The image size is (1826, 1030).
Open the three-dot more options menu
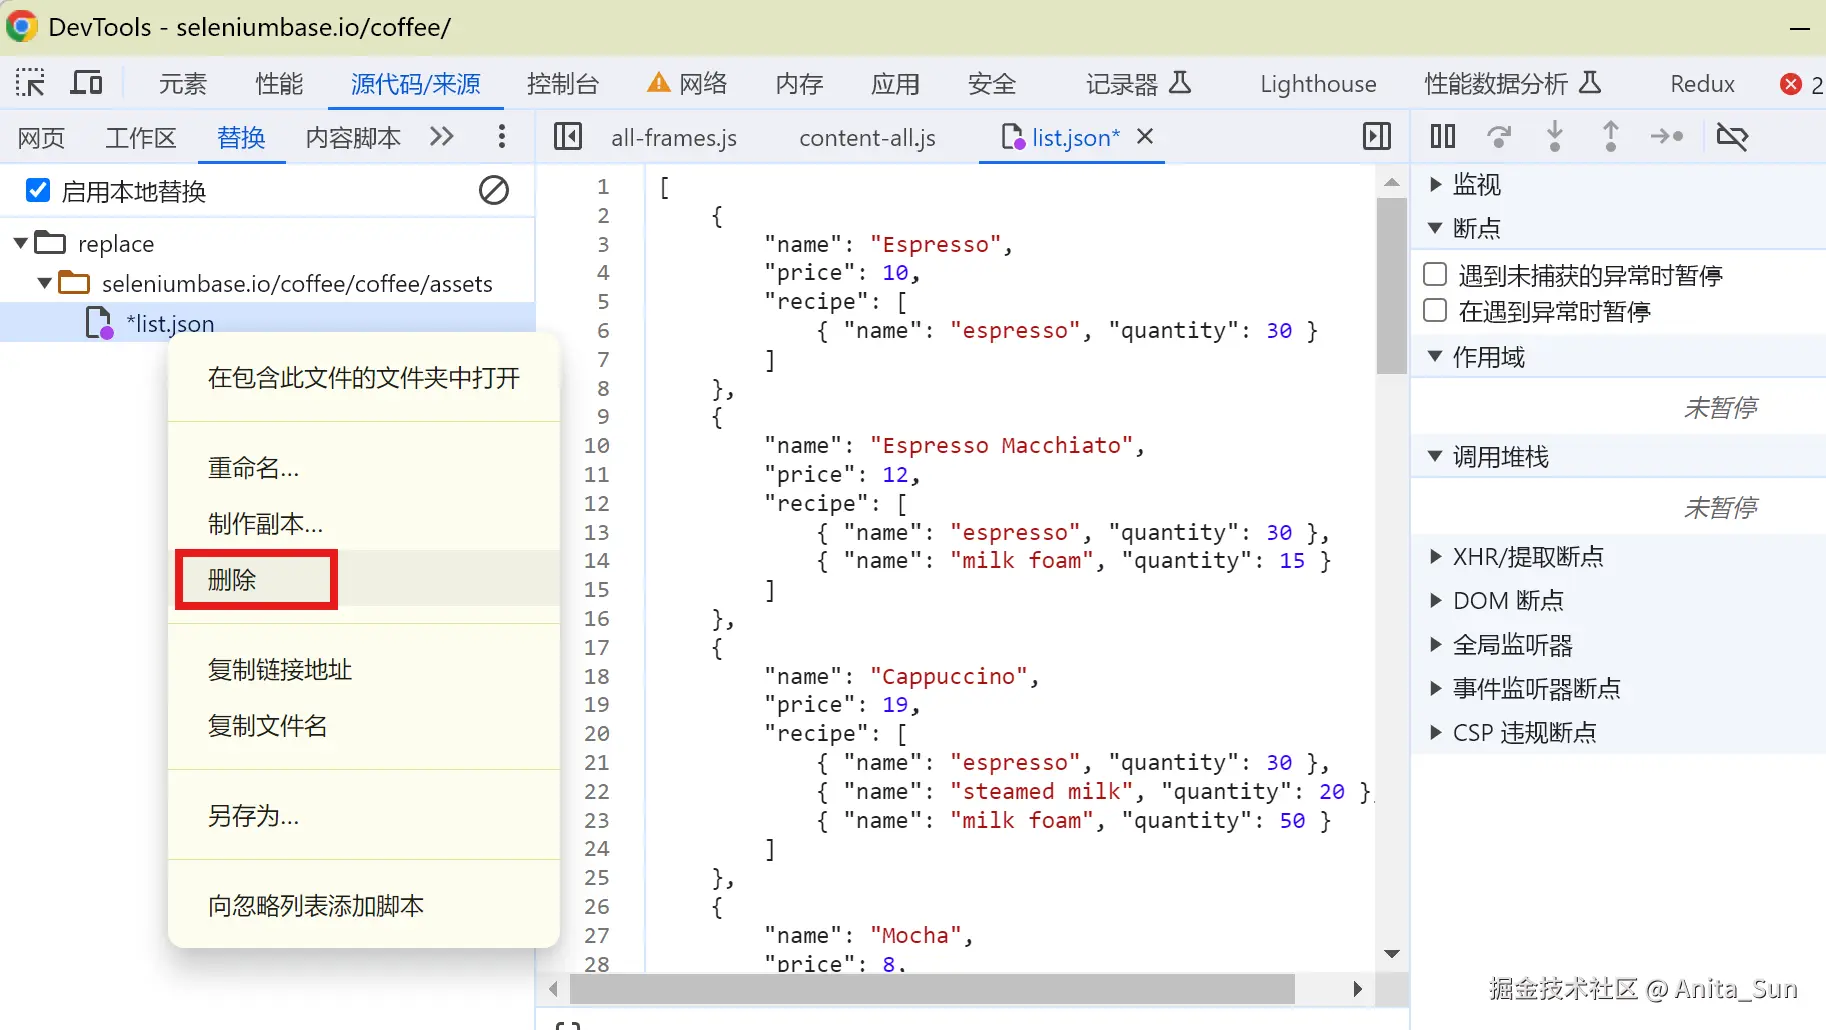pos(501,136)
